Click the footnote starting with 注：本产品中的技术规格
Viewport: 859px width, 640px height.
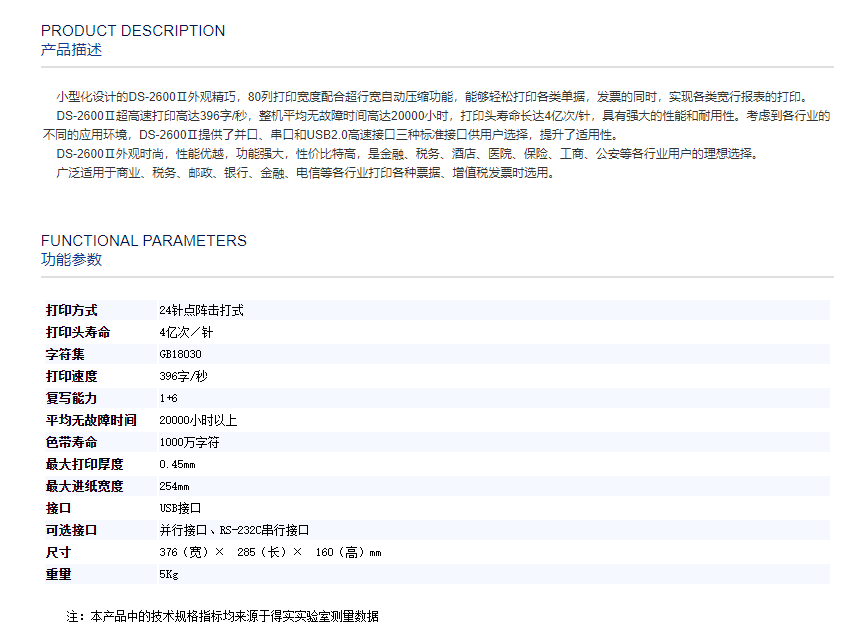coord(222,616)
